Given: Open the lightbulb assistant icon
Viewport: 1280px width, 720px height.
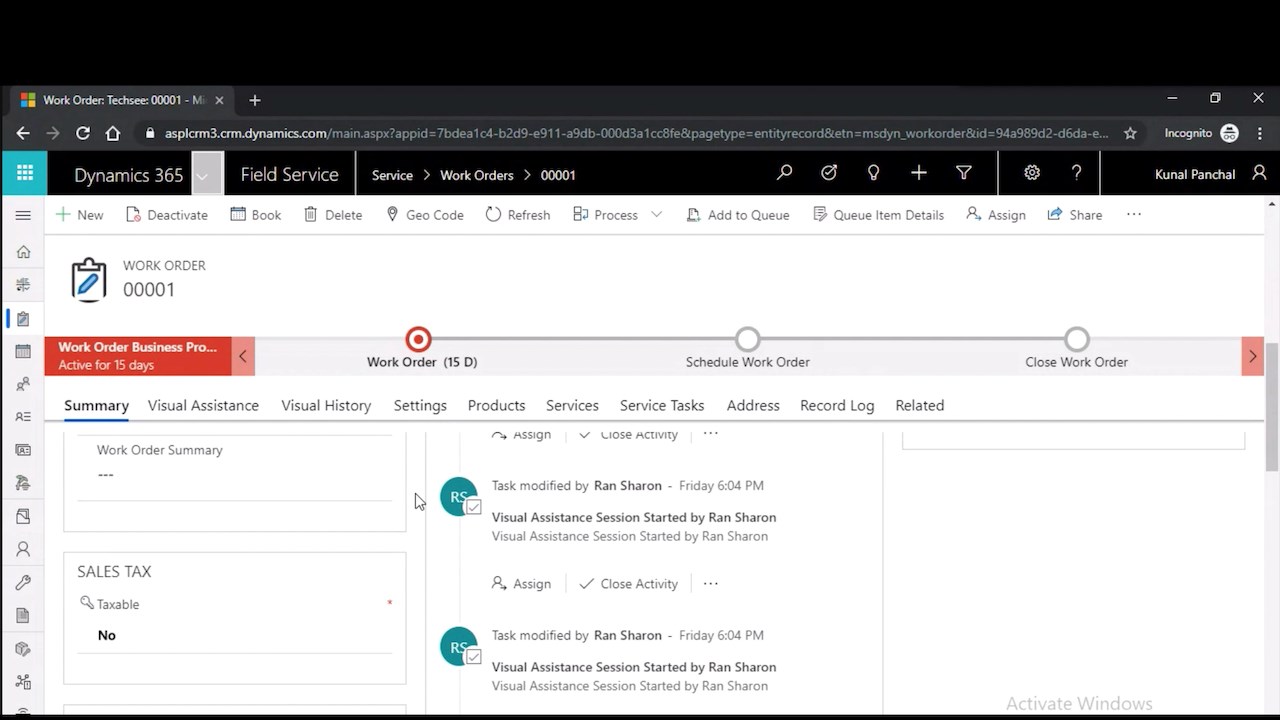Looking at the screenshot, I should coord(873,173).
